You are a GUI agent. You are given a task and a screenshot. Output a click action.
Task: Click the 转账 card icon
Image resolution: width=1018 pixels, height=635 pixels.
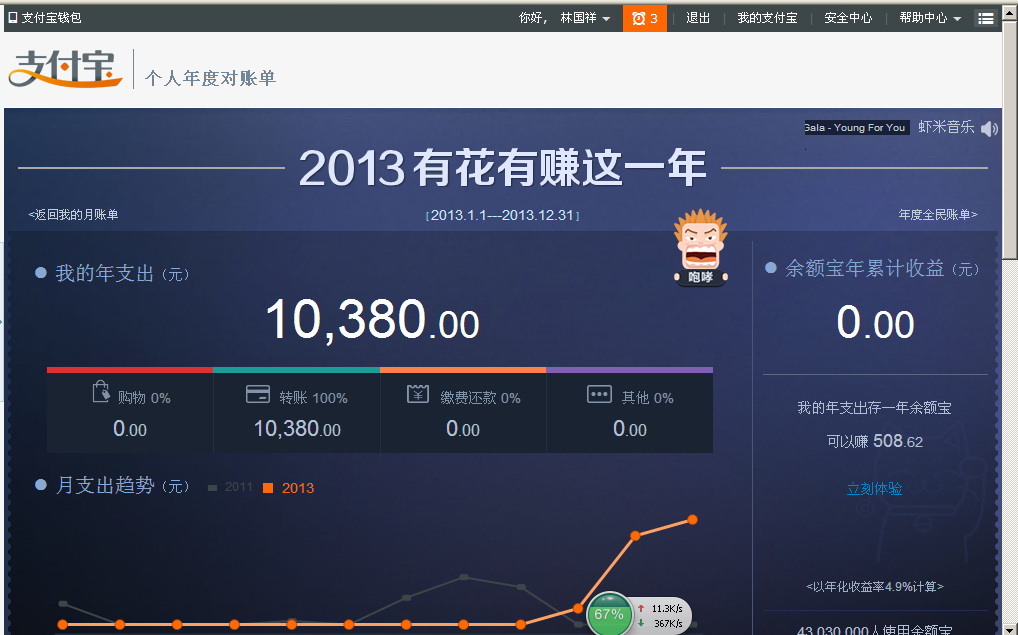click(258, 394)
